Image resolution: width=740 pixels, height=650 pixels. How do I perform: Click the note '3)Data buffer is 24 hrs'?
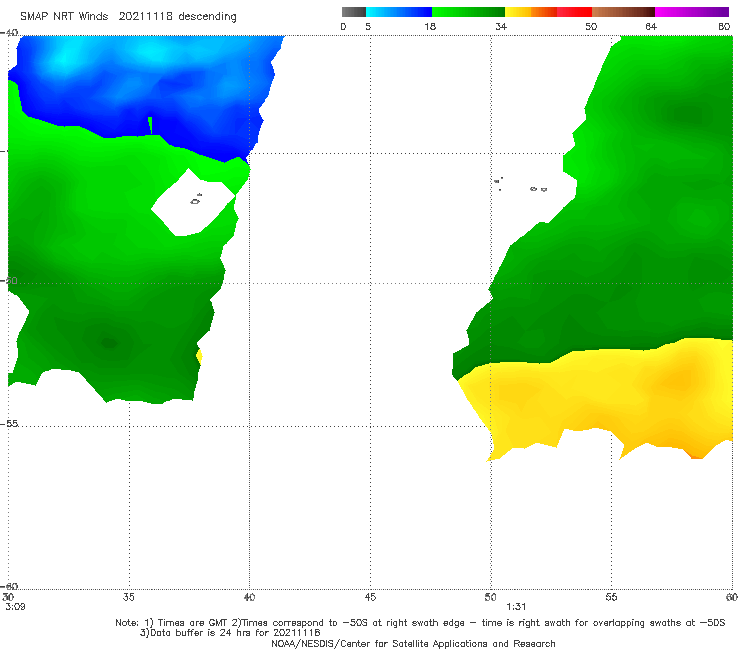tap(230, 633)
